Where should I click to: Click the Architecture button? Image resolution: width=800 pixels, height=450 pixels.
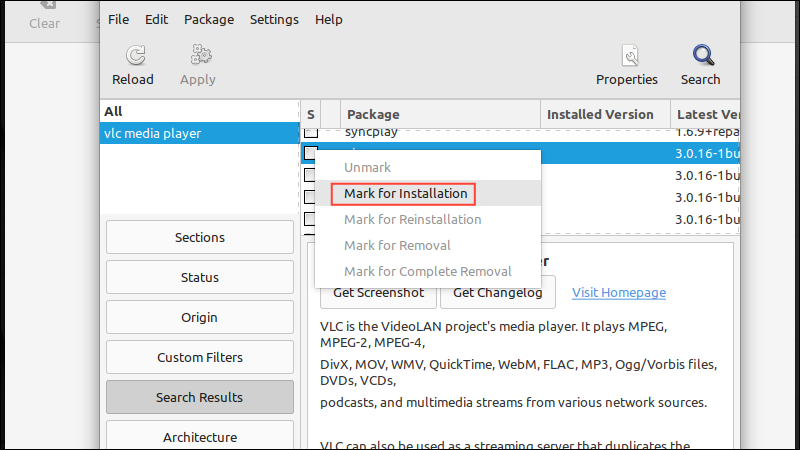(x=200, y=437)
